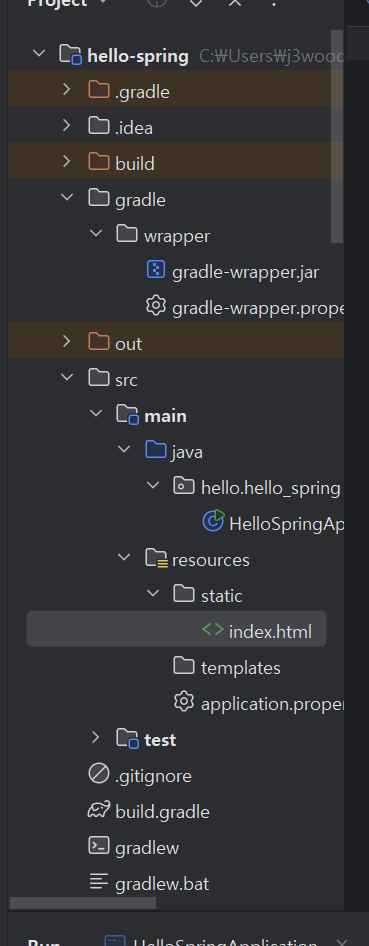The image size is (369, 946).
Task: Collapse the src folder node
Action: (67, 378)
